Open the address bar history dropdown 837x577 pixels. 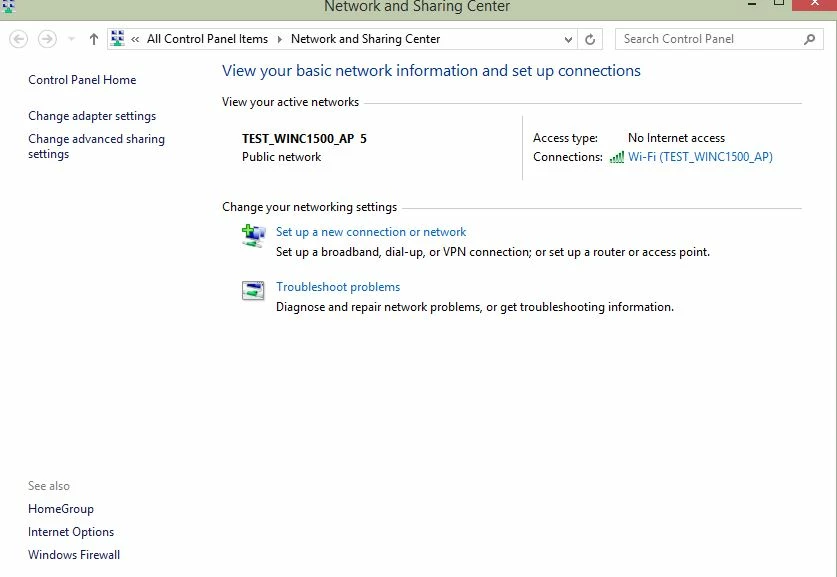tap(568, 39)
